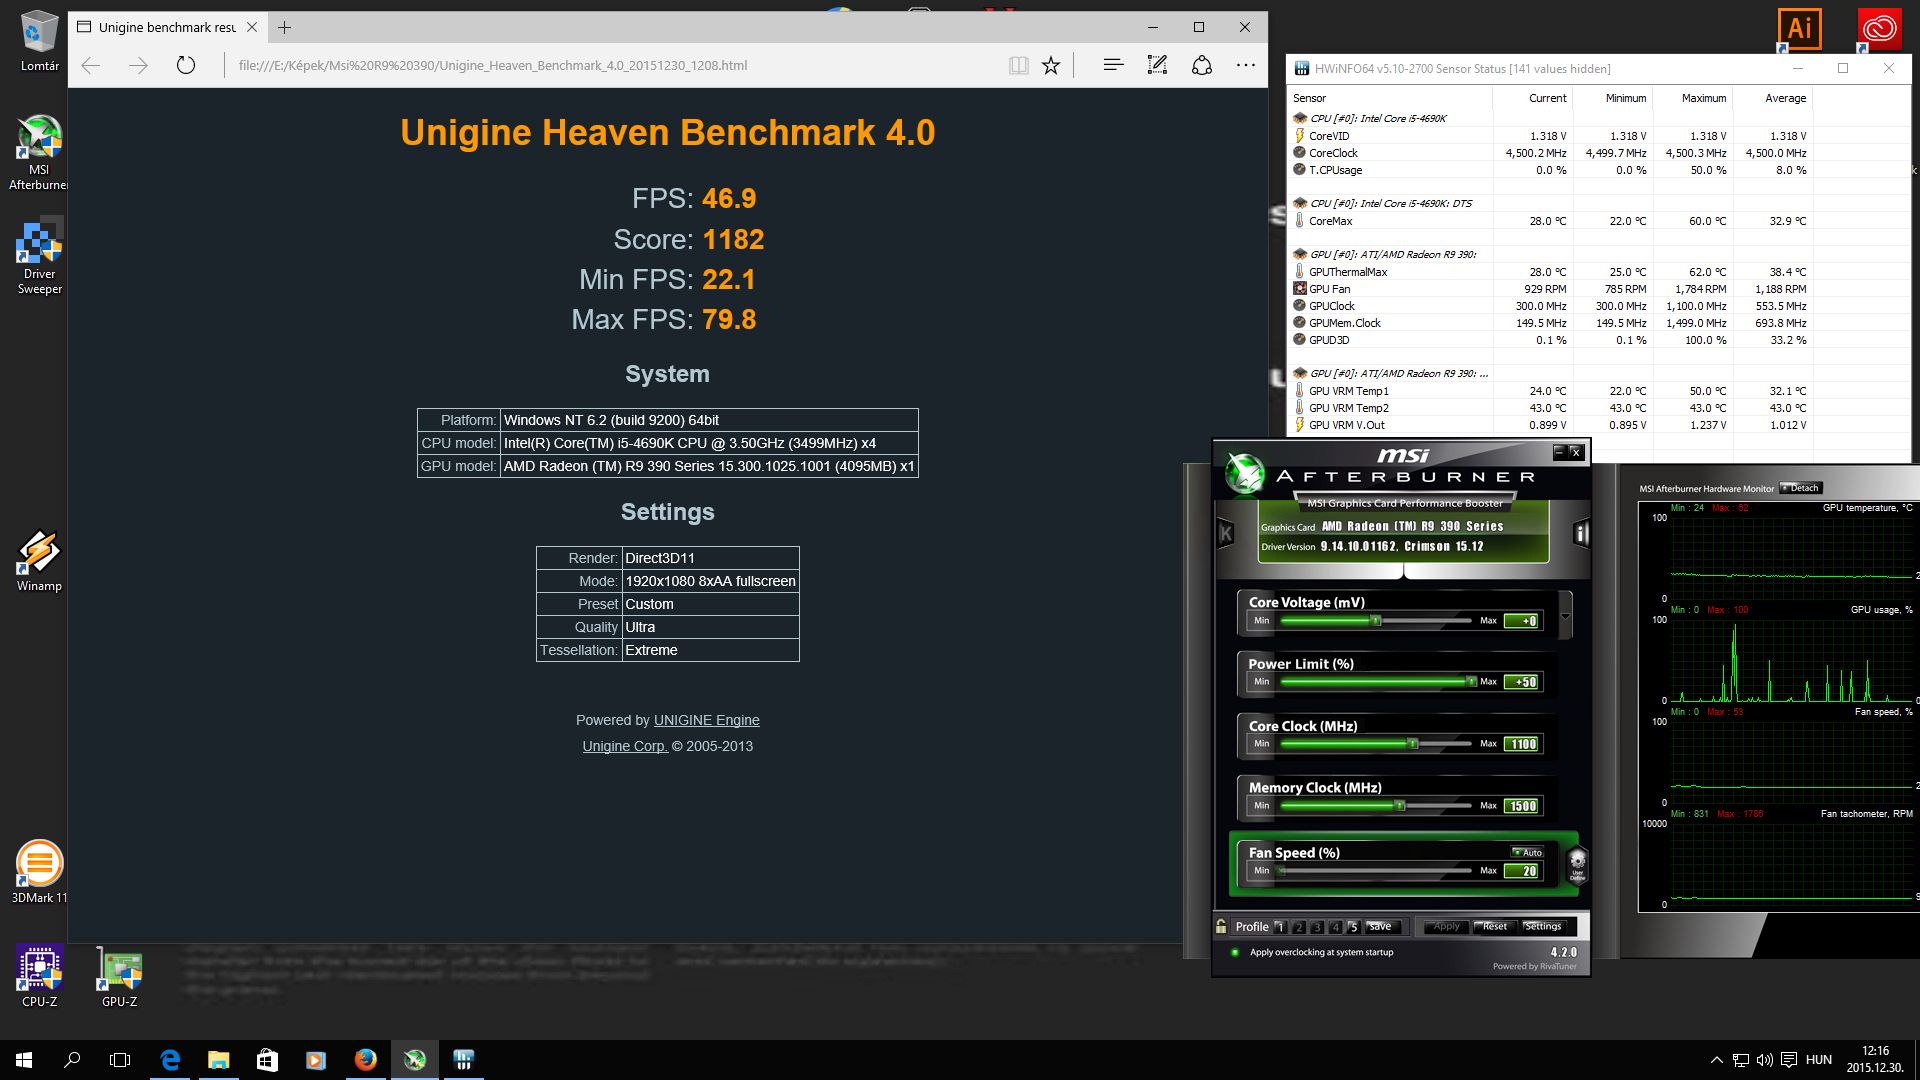
Task: Open Adobe Creative Cloud desktop icon
Action: 1879,29
